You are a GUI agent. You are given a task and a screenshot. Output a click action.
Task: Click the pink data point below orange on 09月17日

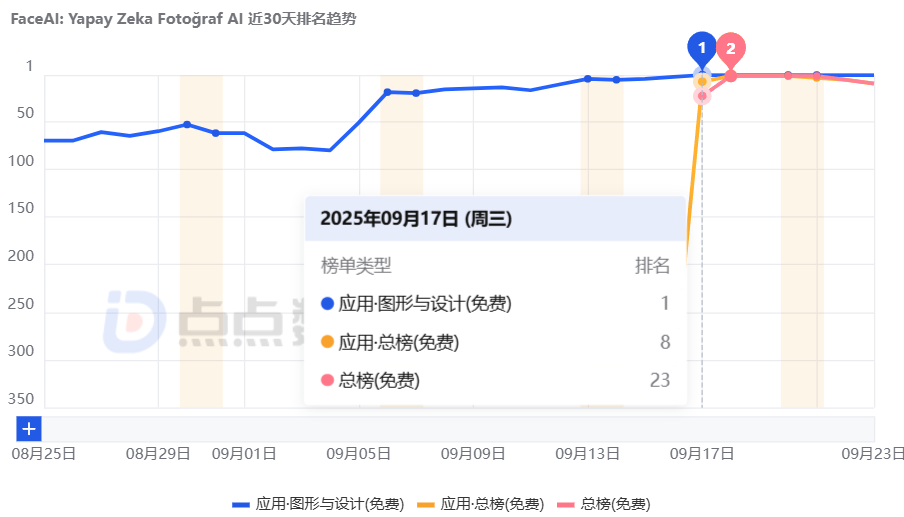pos(702,96)
